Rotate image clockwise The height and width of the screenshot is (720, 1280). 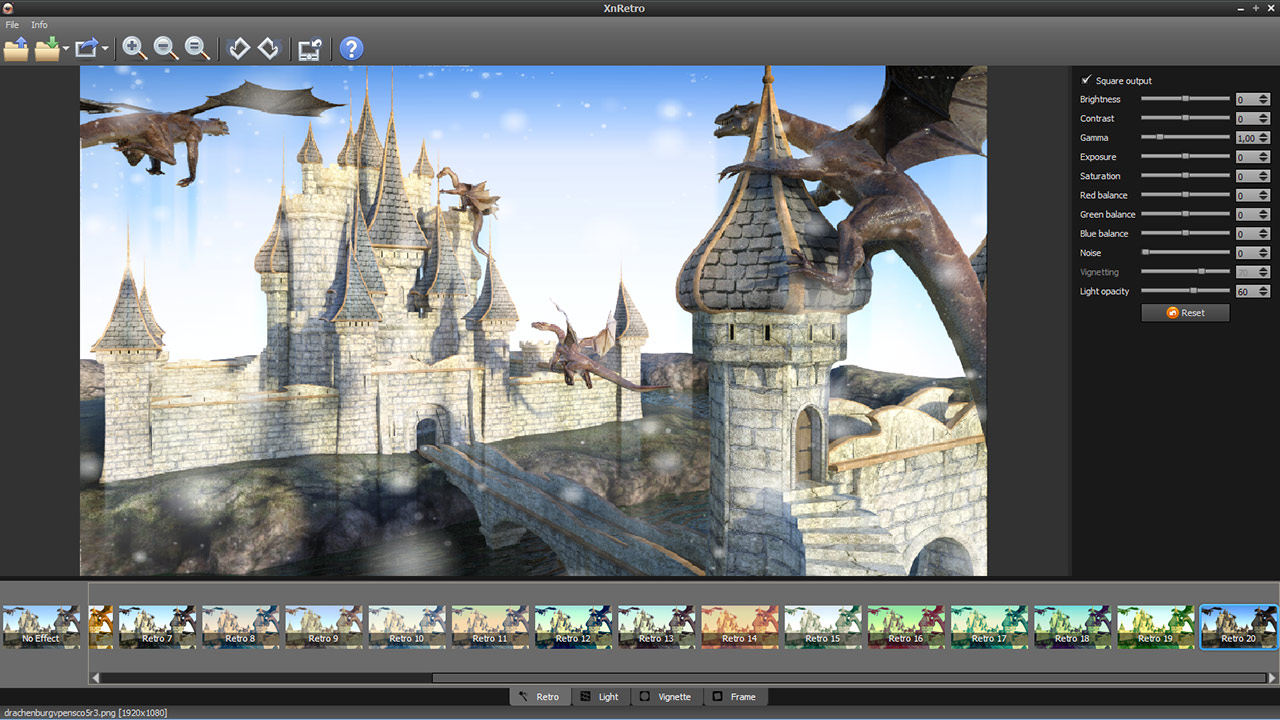point(269,48)
